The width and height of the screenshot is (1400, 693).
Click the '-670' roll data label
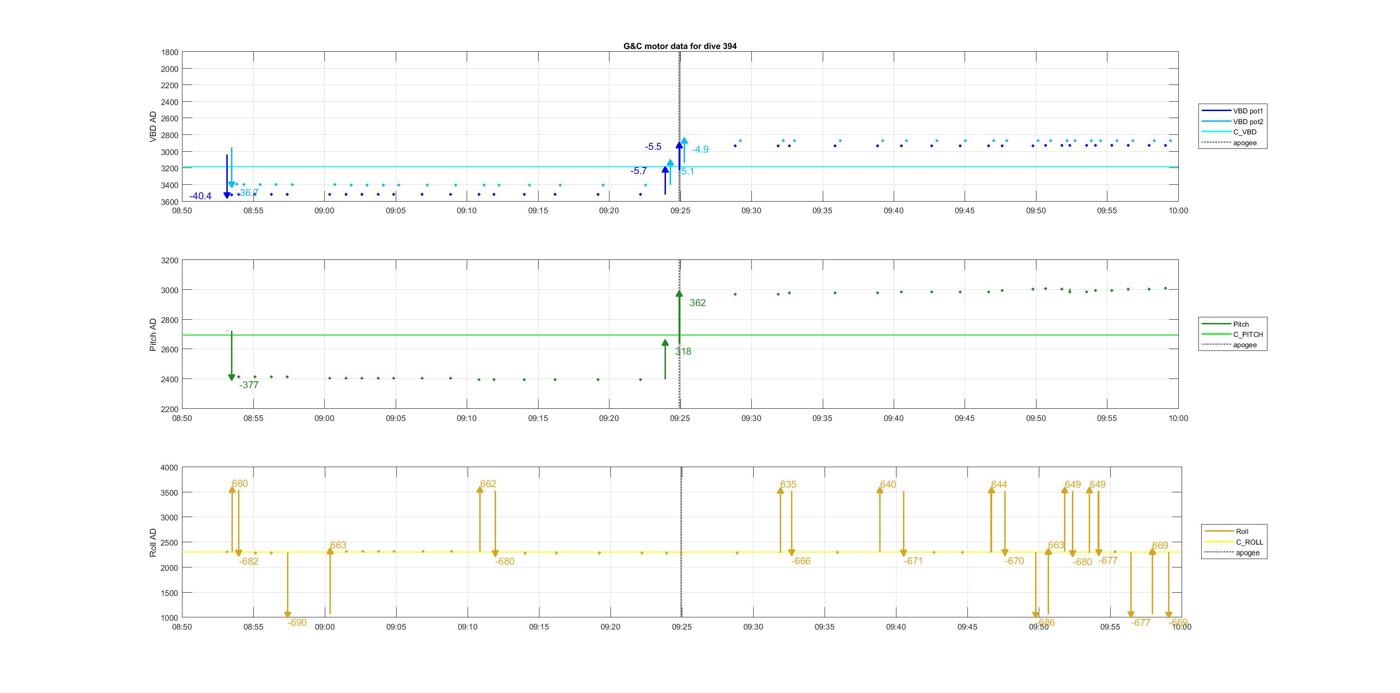point(1015,562)
